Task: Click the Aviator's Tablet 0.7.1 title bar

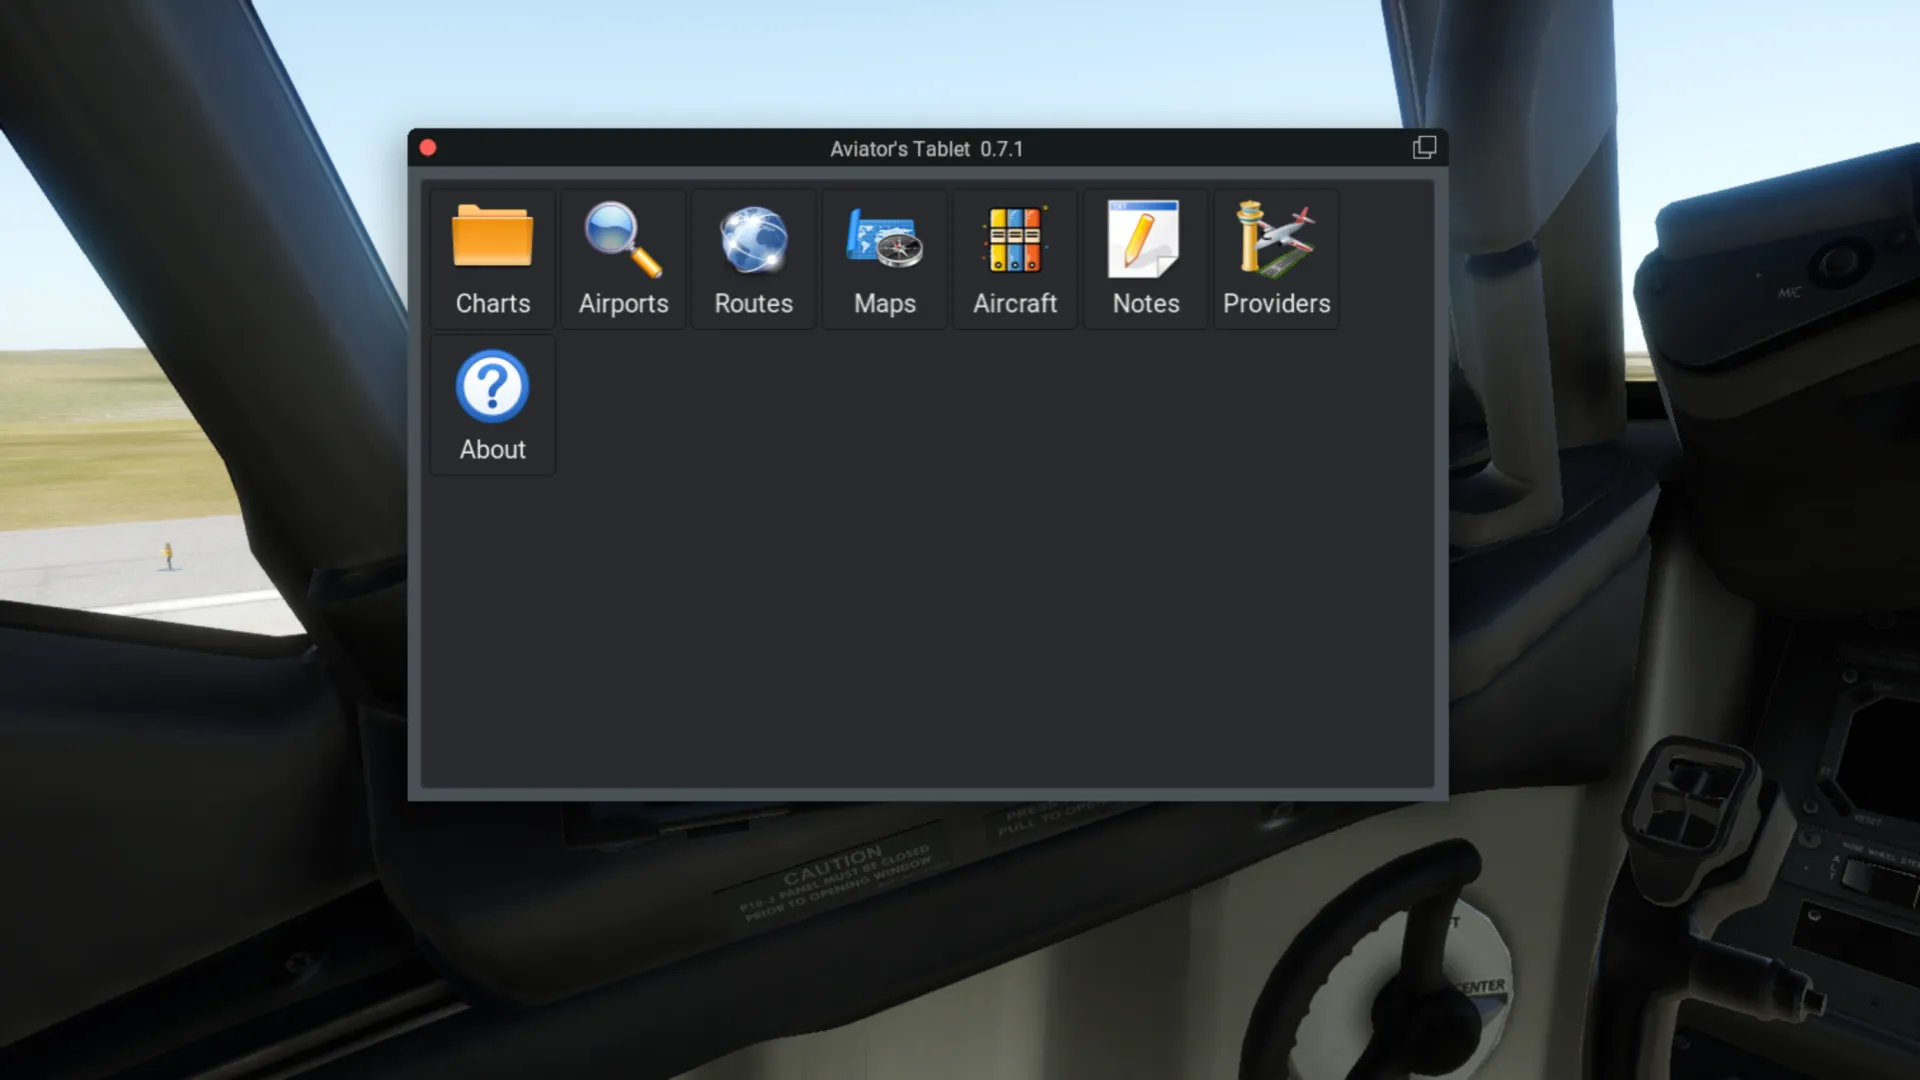Action: pyautogui.click(x=926, y=148)
